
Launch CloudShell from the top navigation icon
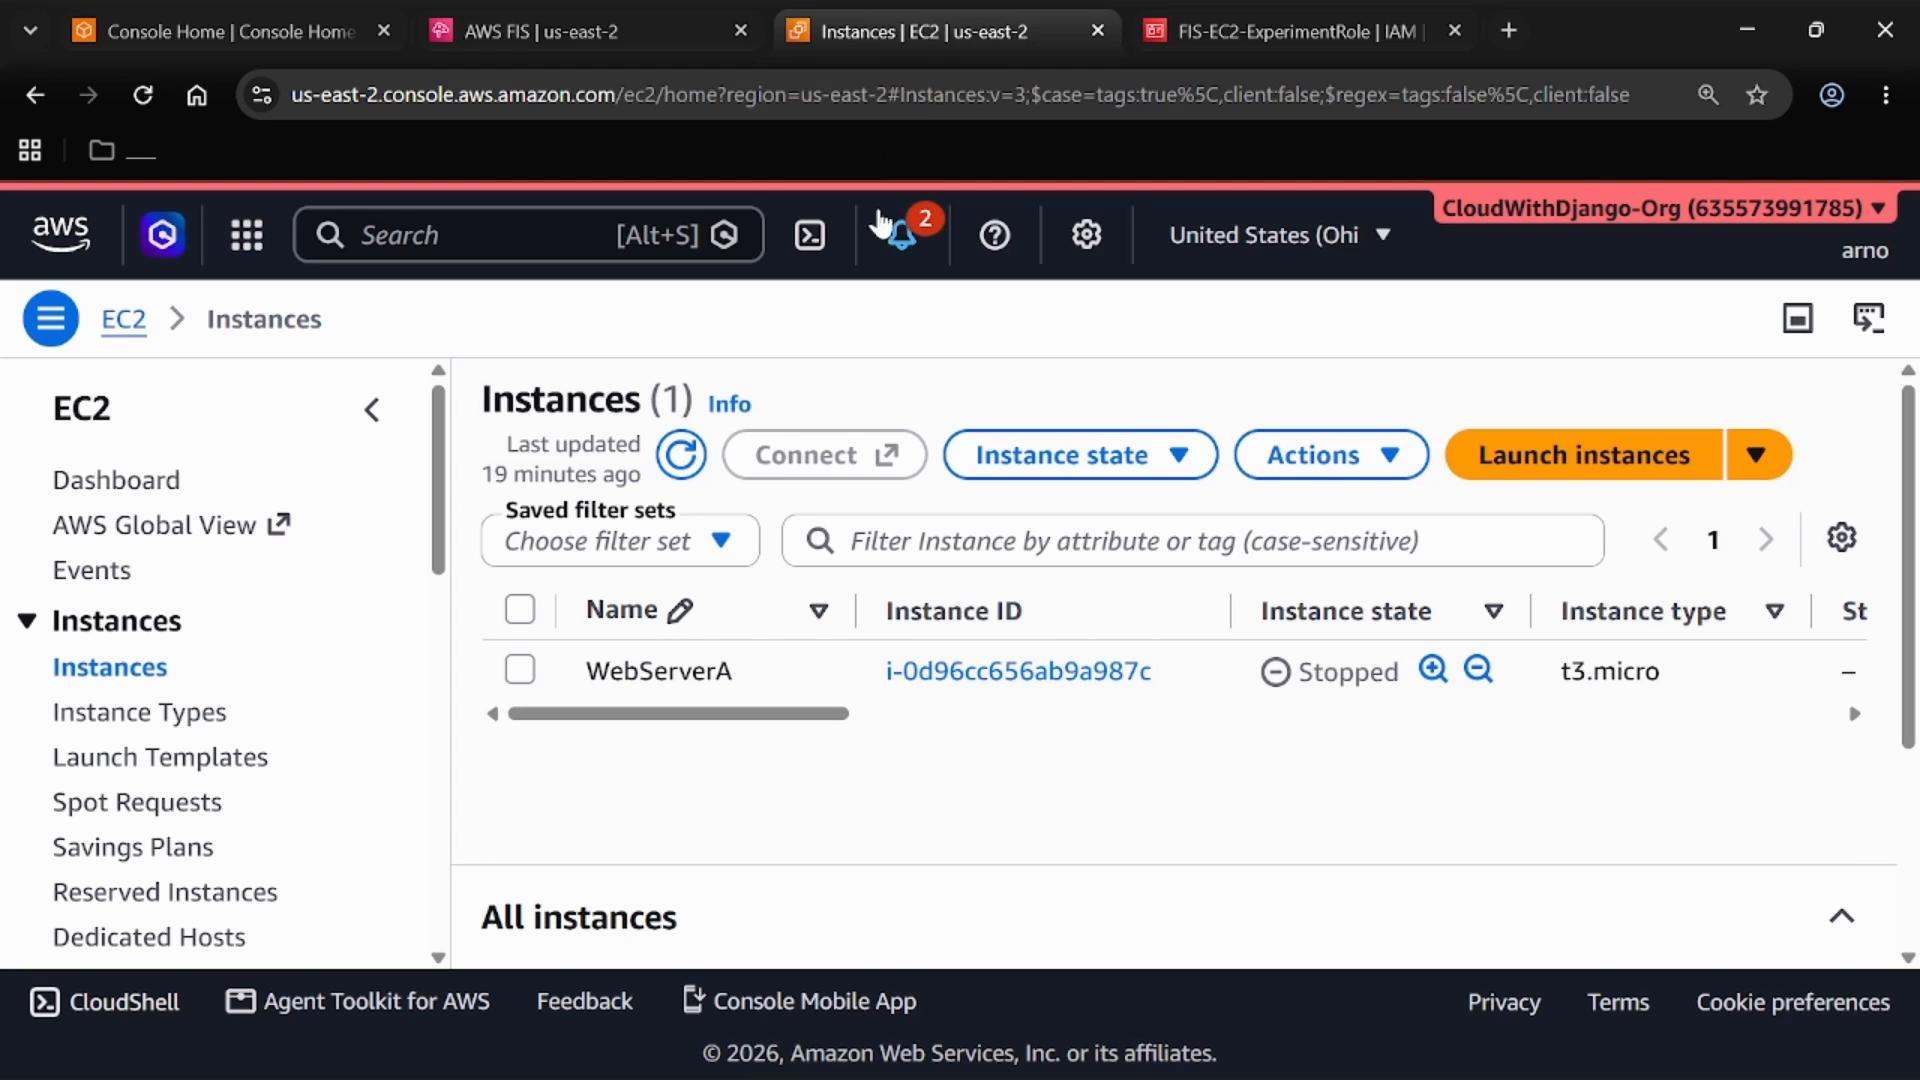[x=809, y=235]
